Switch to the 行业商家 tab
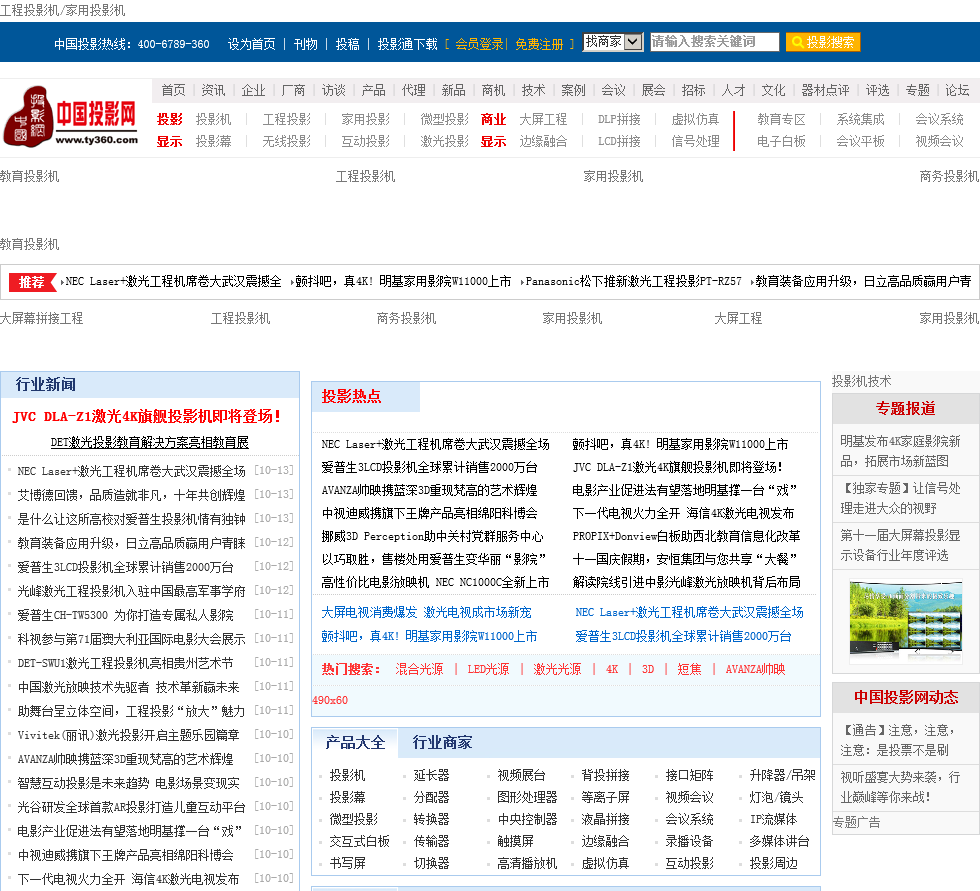 coord(442,742)
